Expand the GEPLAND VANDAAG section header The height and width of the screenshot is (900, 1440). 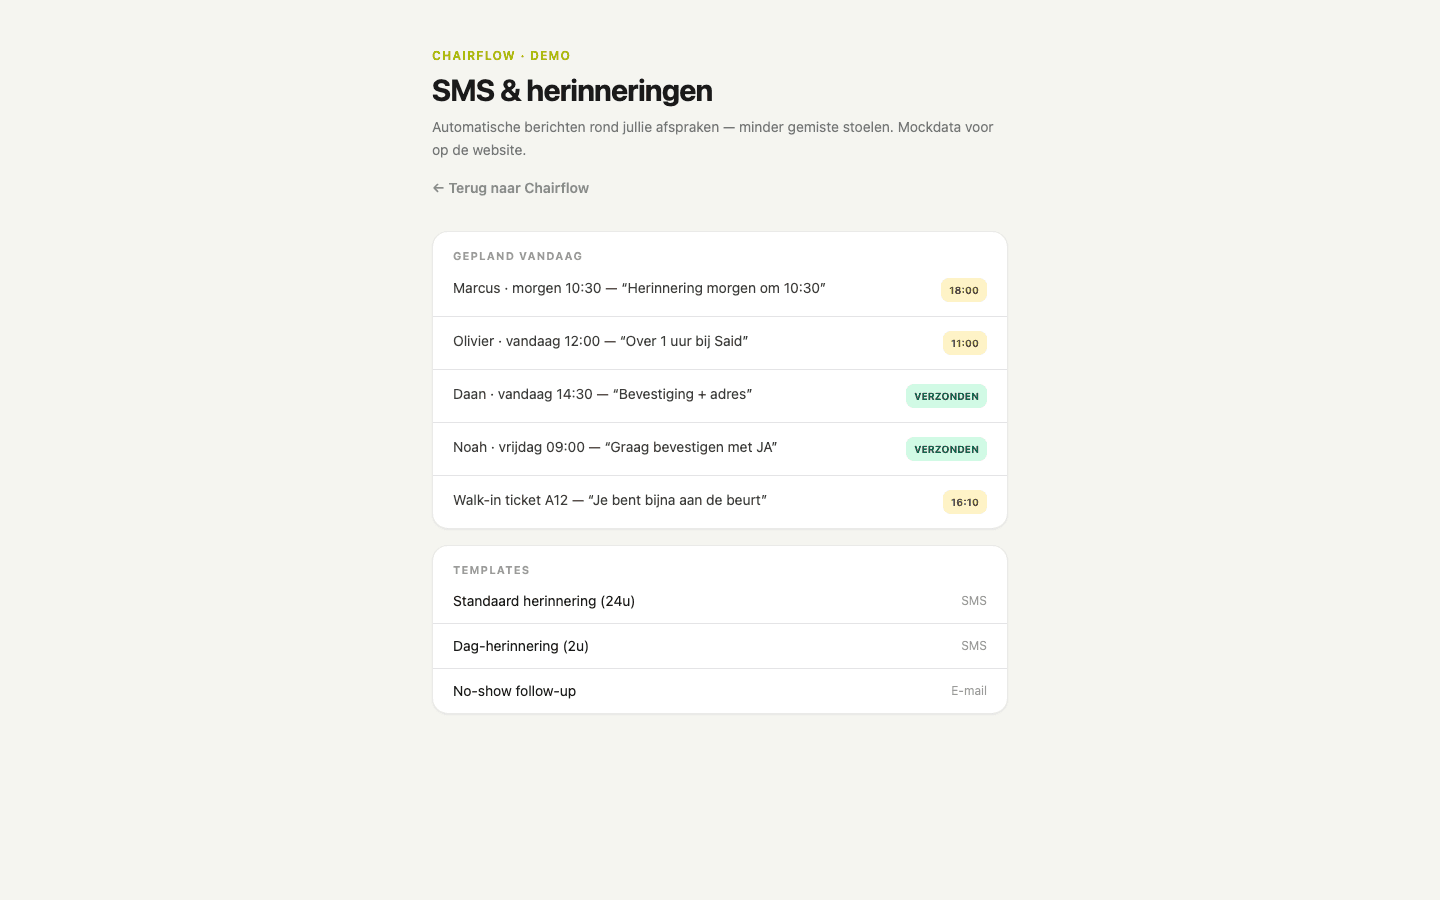pyautogui.click(x=518, y=256)
